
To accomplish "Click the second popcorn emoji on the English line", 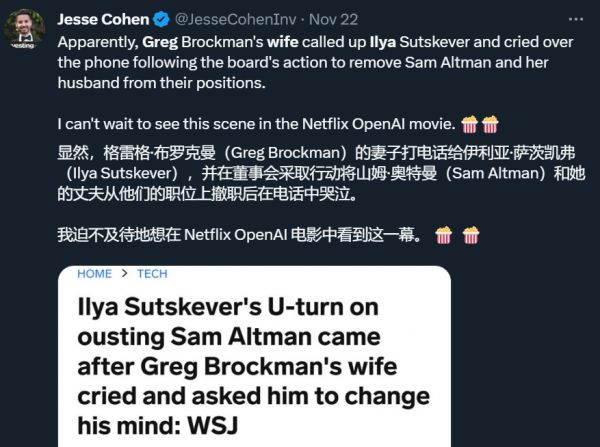I will pos(490,124).
